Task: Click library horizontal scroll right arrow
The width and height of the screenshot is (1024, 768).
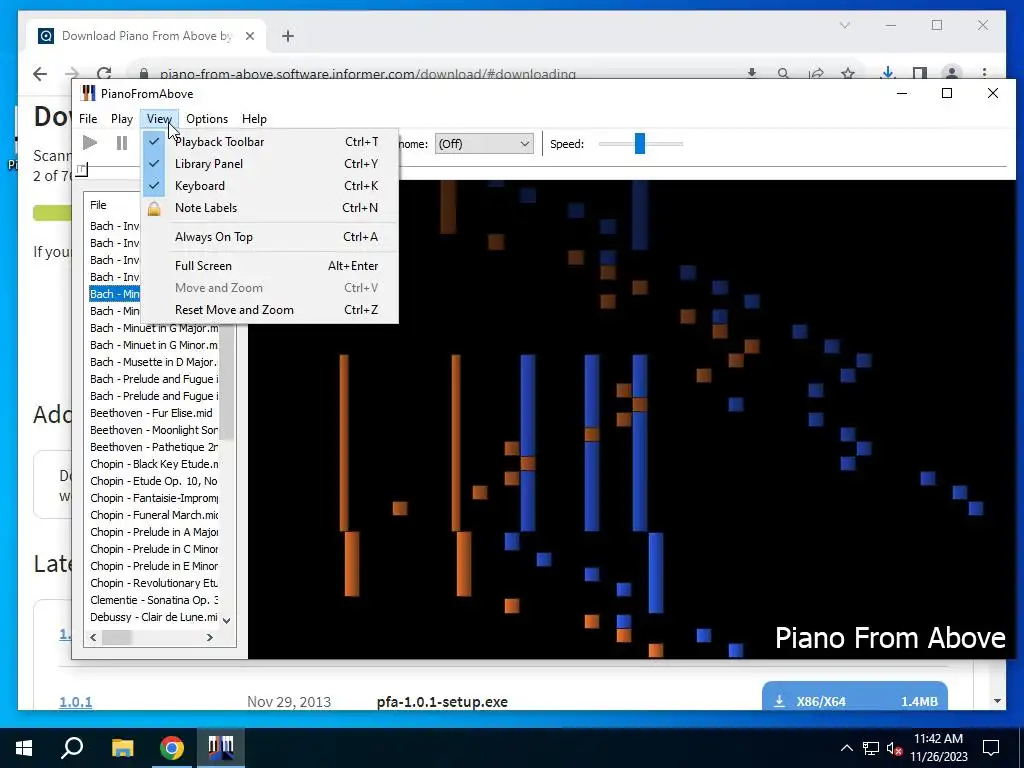Action: point(210,637)
